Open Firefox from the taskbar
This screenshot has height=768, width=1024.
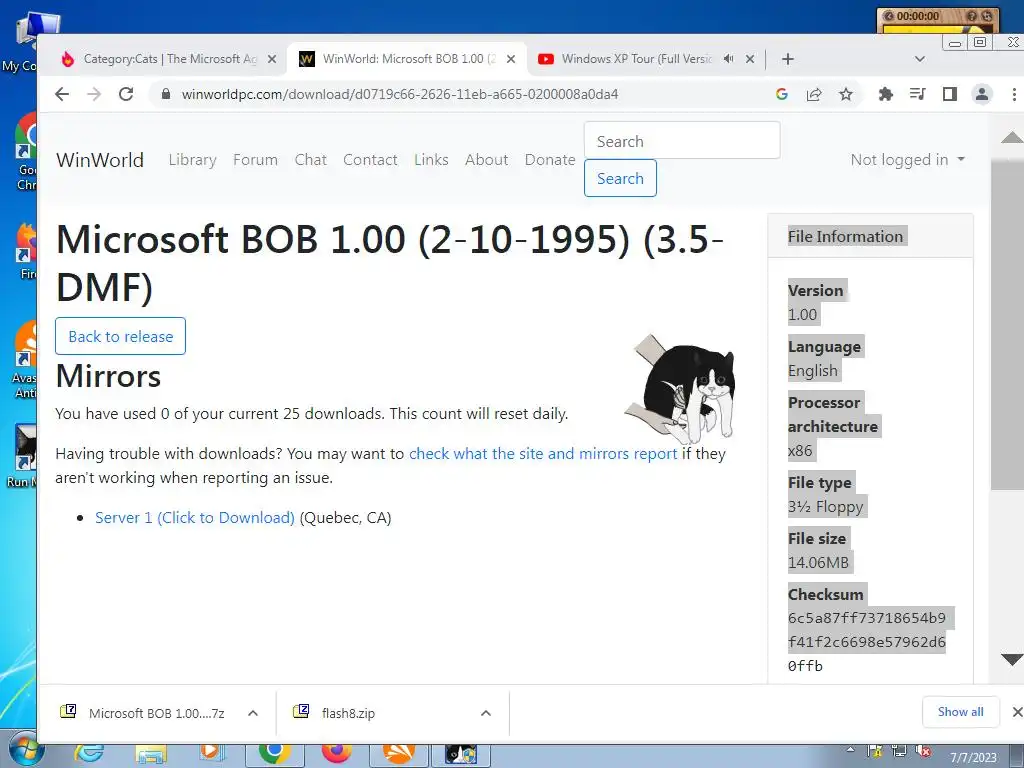[336, 753]
